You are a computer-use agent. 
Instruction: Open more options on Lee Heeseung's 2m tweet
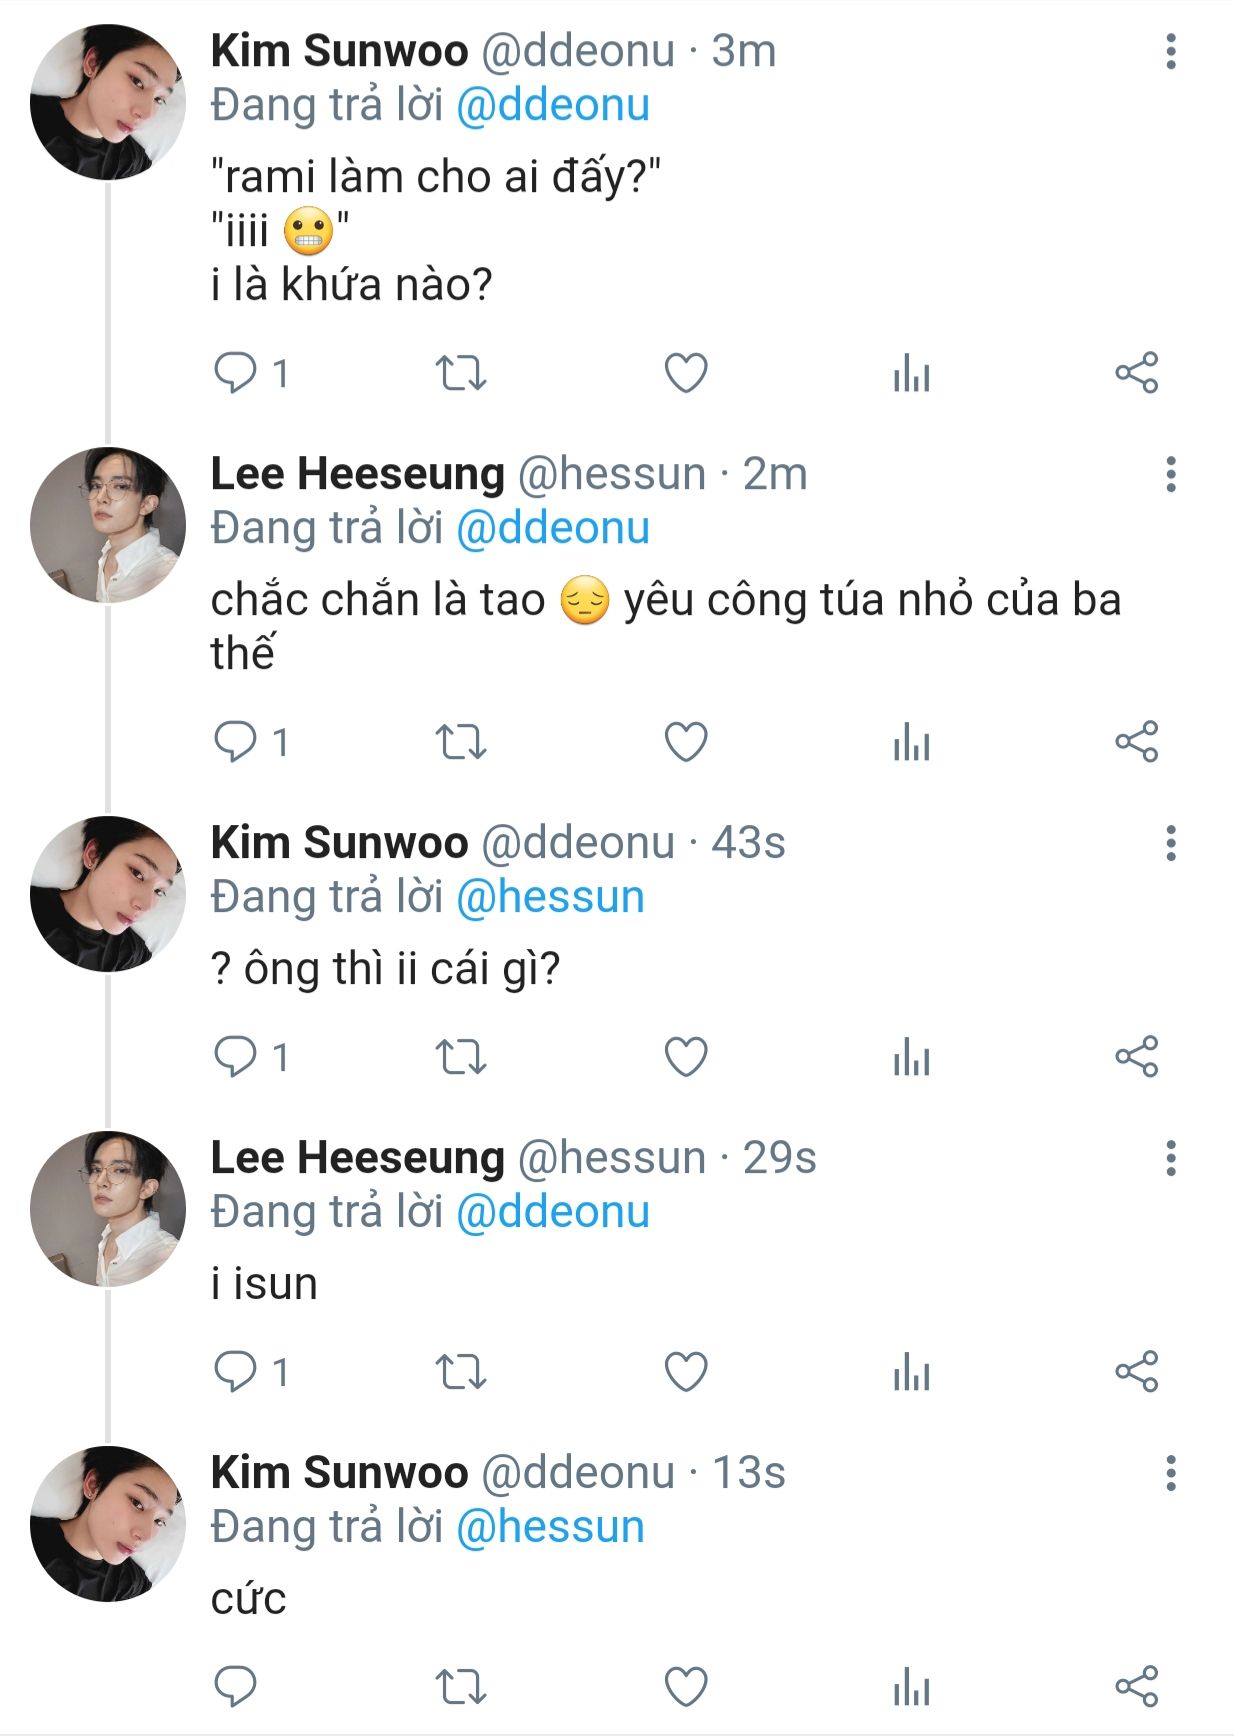coord(1171,475)
